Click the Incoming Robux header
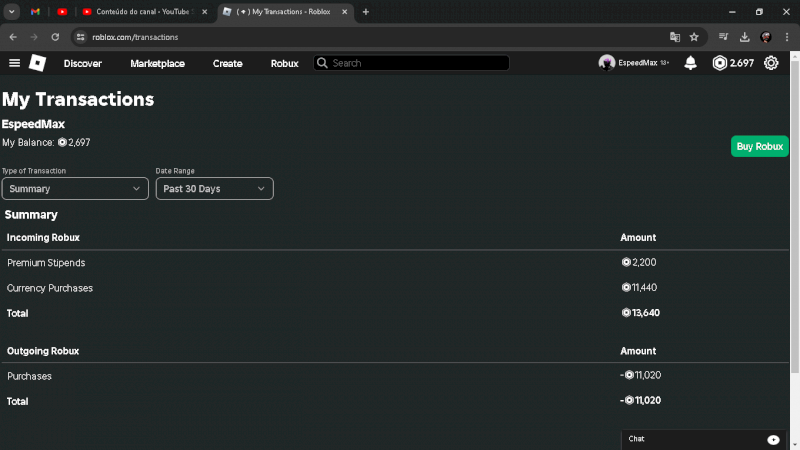Viewport: 800px width, 450px height. 43,238
